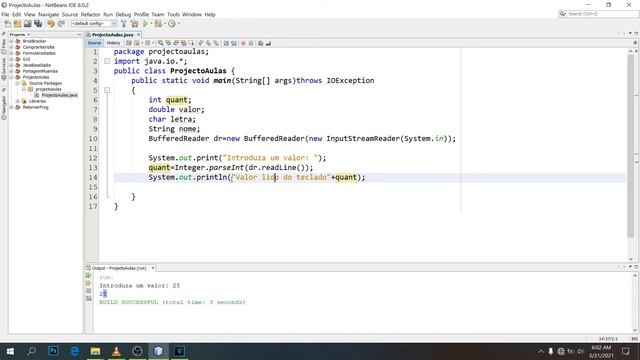The width and height of the screenshot is (640, 360).
Task: Open the Debug Project dropdown arrow
Action: pos(164,24)
